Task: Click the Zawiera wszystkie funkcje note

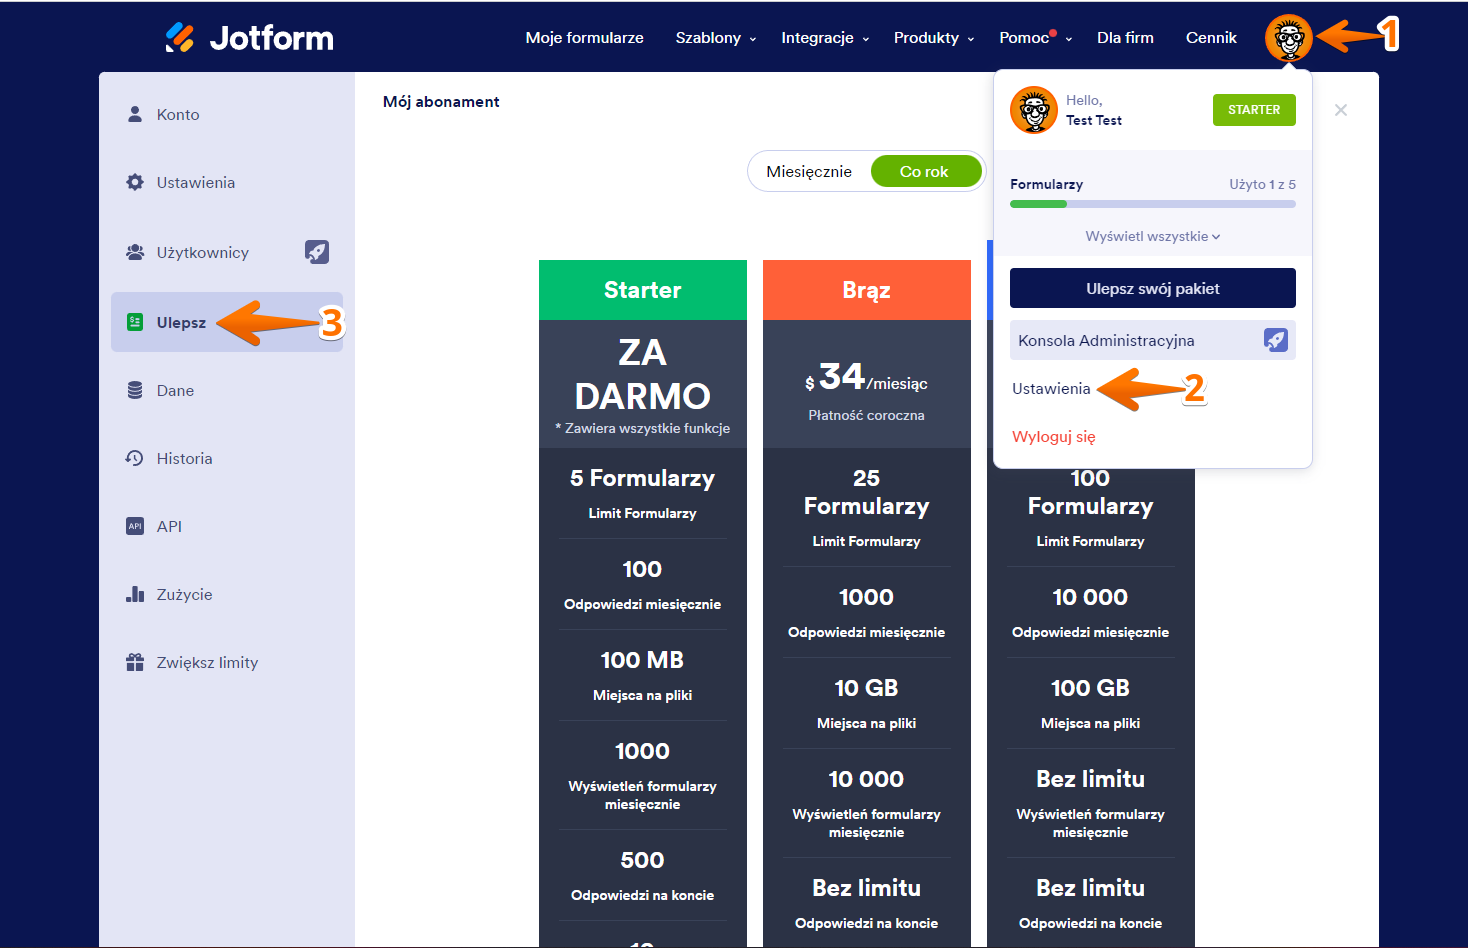Action: click(643, 428)
